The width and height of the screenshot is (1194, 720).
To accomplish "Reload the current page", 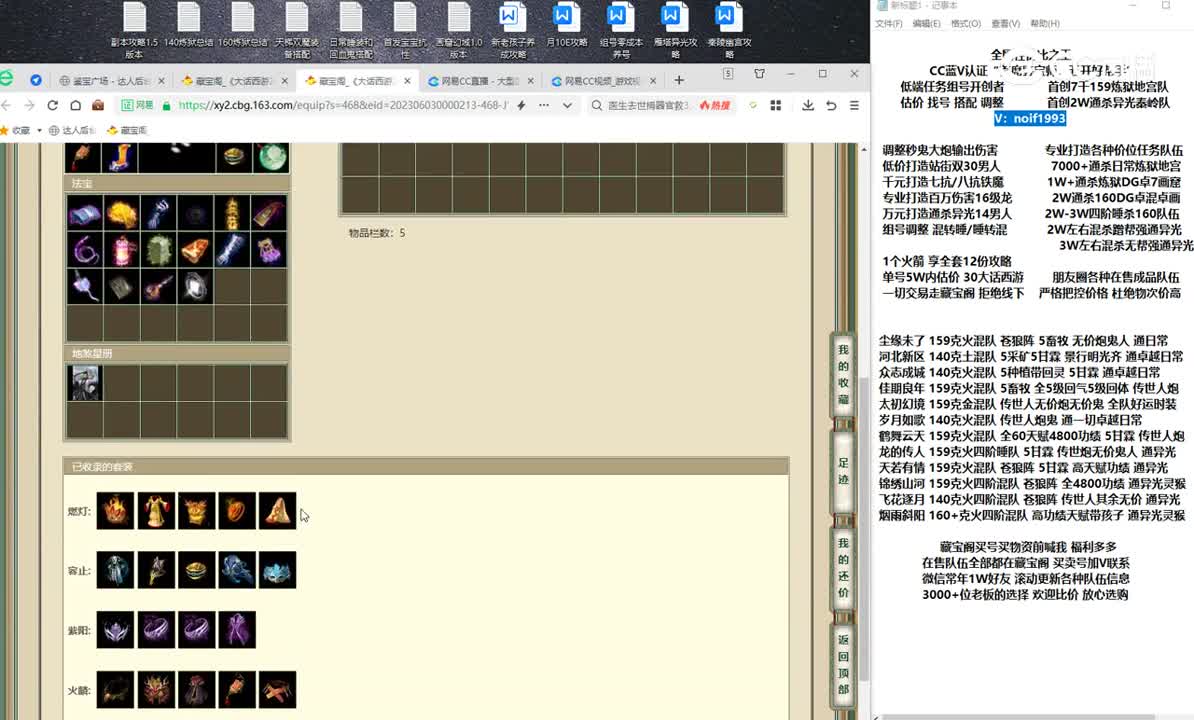I will pos(53,105).
